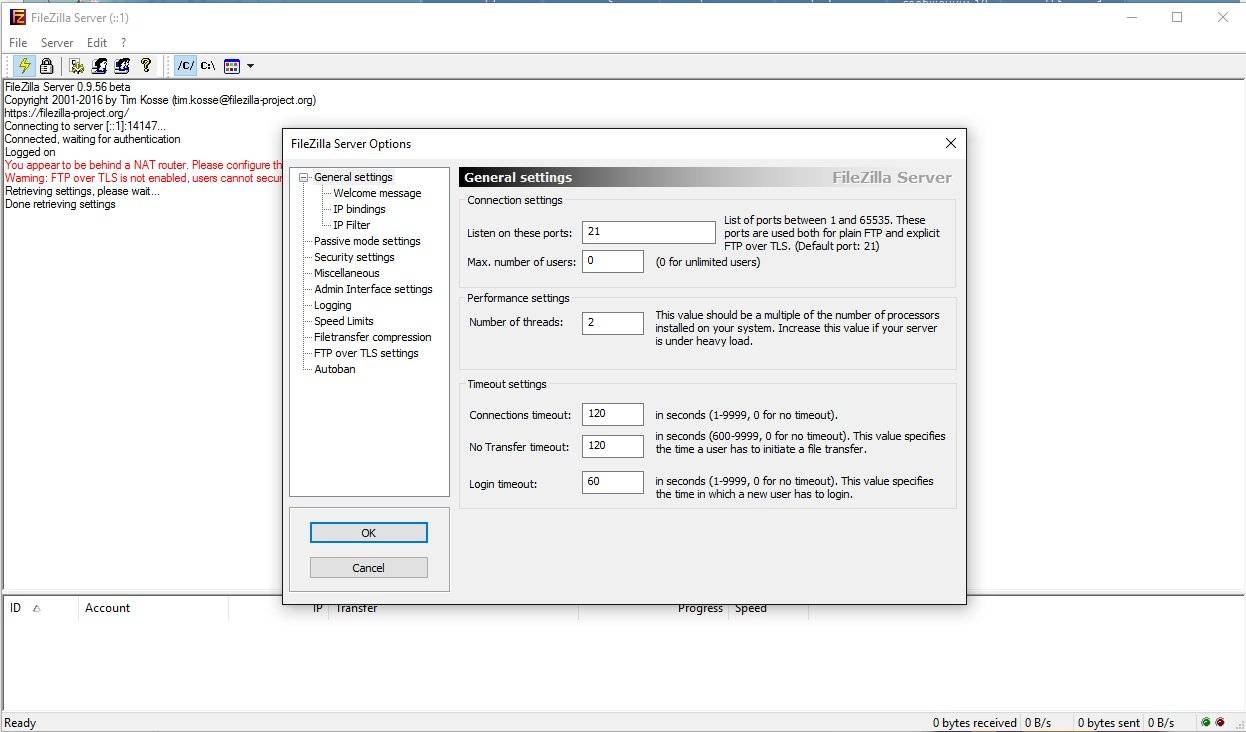
Task: Focus the Listen on these ports field
Action: (649, 232)
